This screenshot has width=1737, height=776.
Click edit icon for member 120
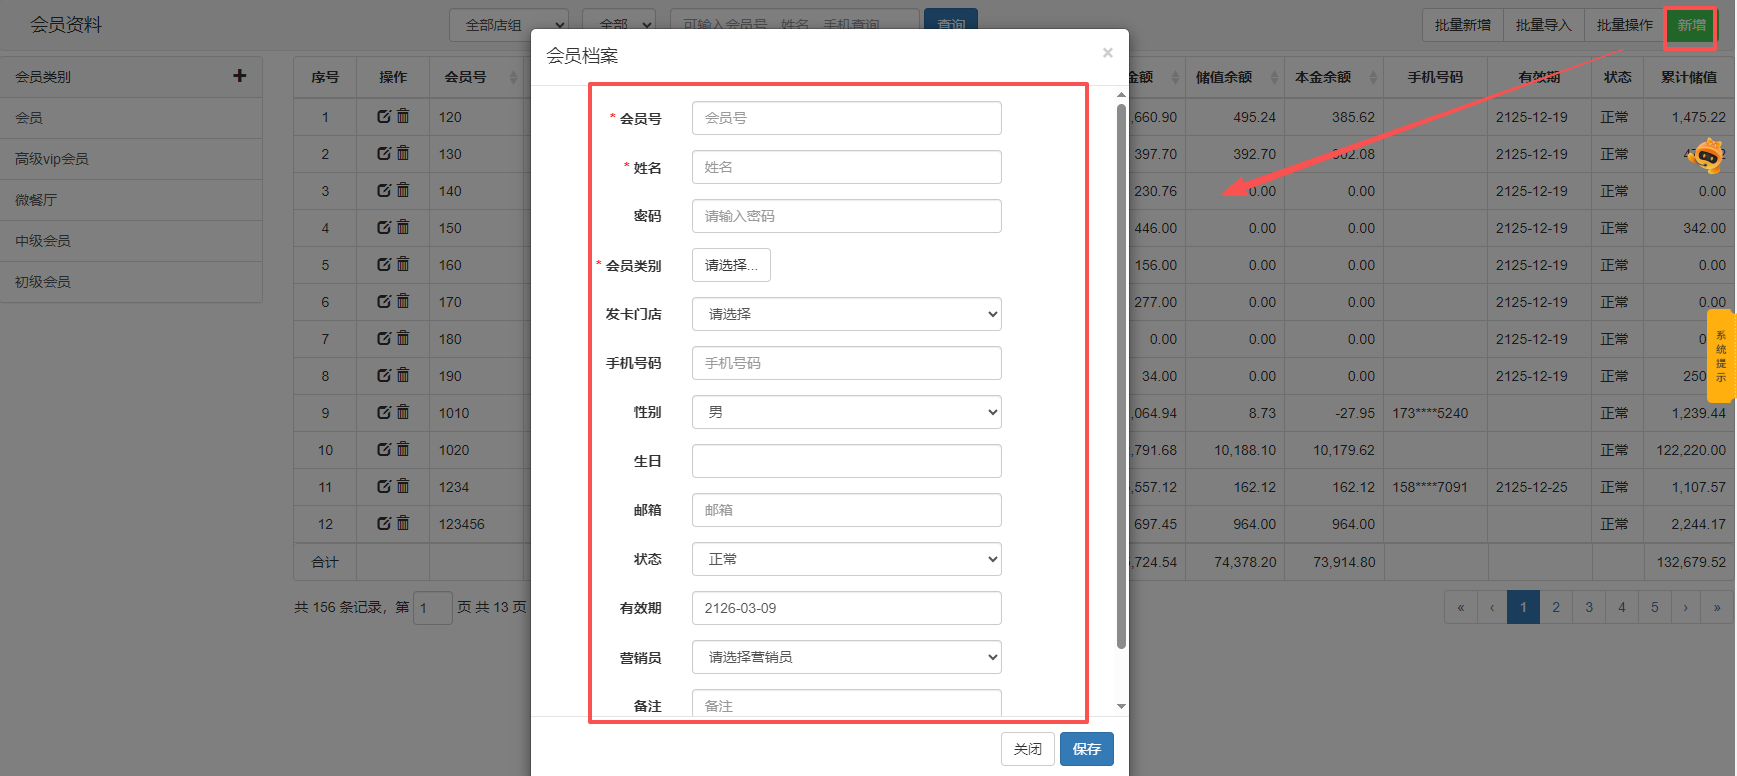coord(384,117)
